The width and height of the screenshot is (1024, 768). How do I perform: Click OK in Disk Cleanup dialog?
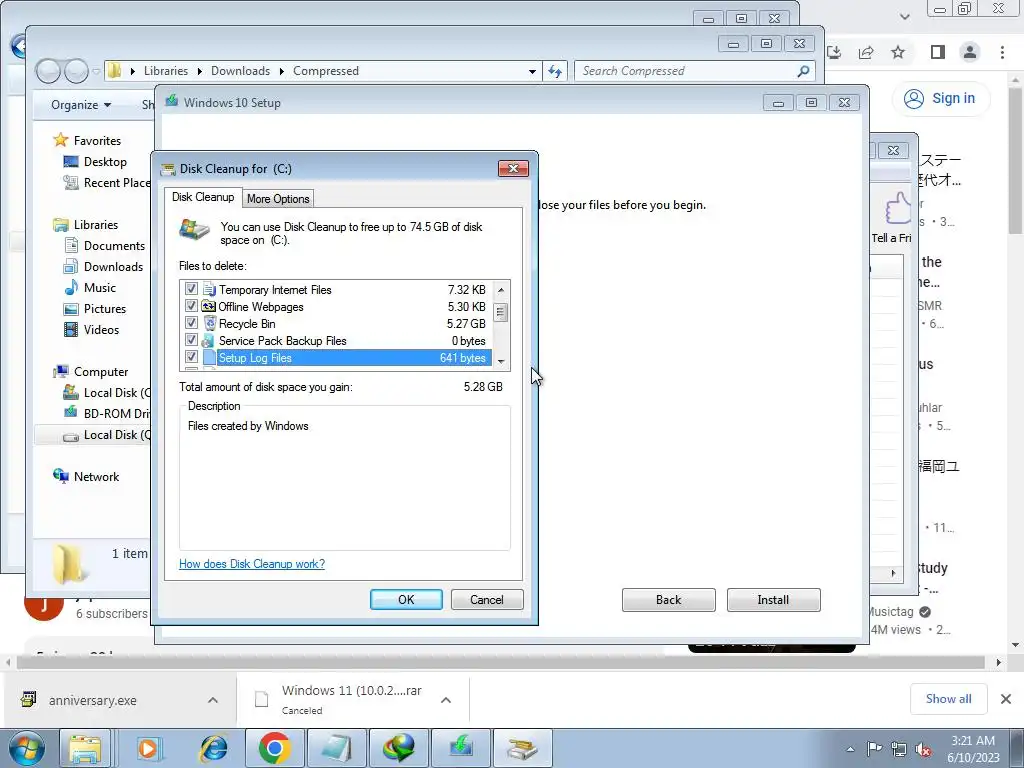point(406,600)
